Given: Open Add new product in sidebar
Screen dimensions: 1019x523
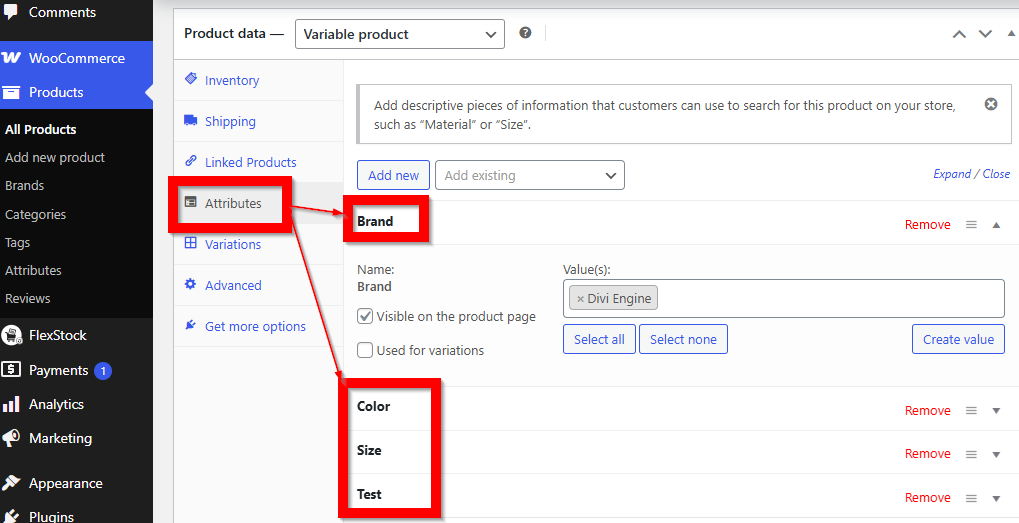Looking at the screenshot, I should [x=55, y=157].
